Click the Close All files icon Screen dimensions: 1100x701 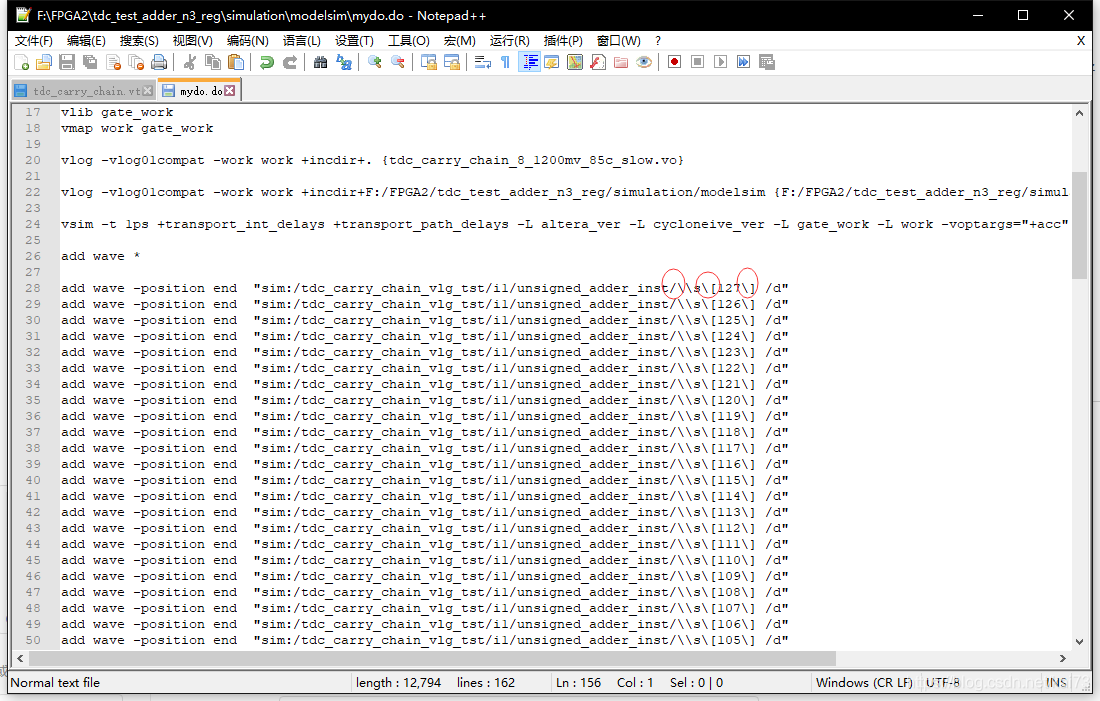137,62
